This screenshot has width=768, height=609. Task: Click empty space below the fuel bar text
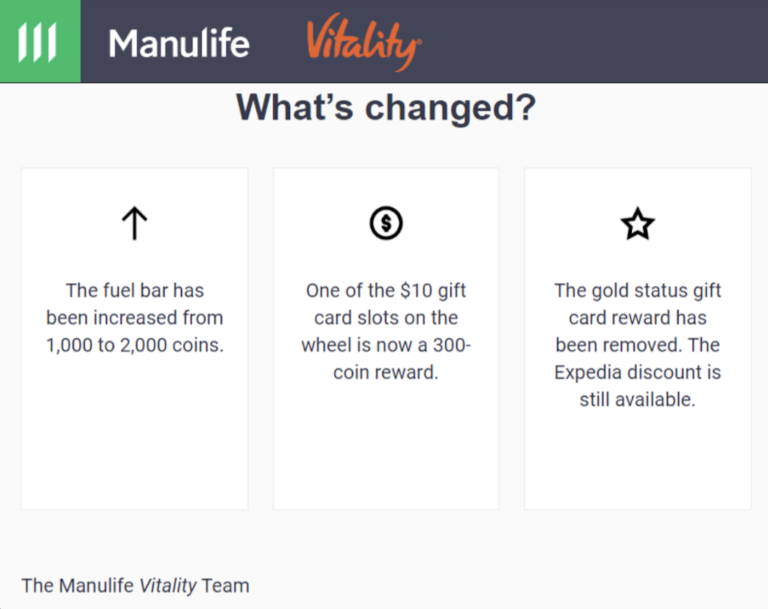[x=134, y=440]
